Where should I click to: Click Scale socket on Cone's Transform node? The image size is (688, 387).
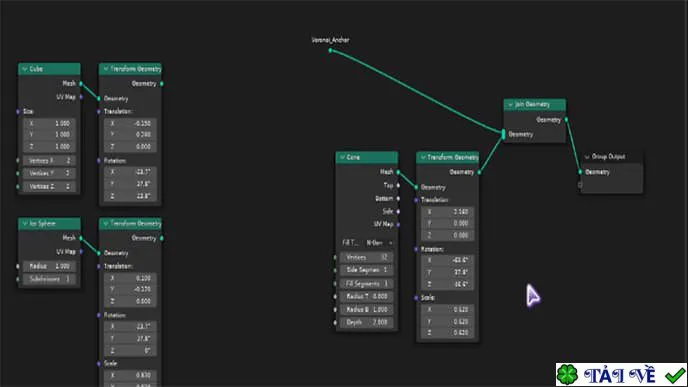point(416,298)
